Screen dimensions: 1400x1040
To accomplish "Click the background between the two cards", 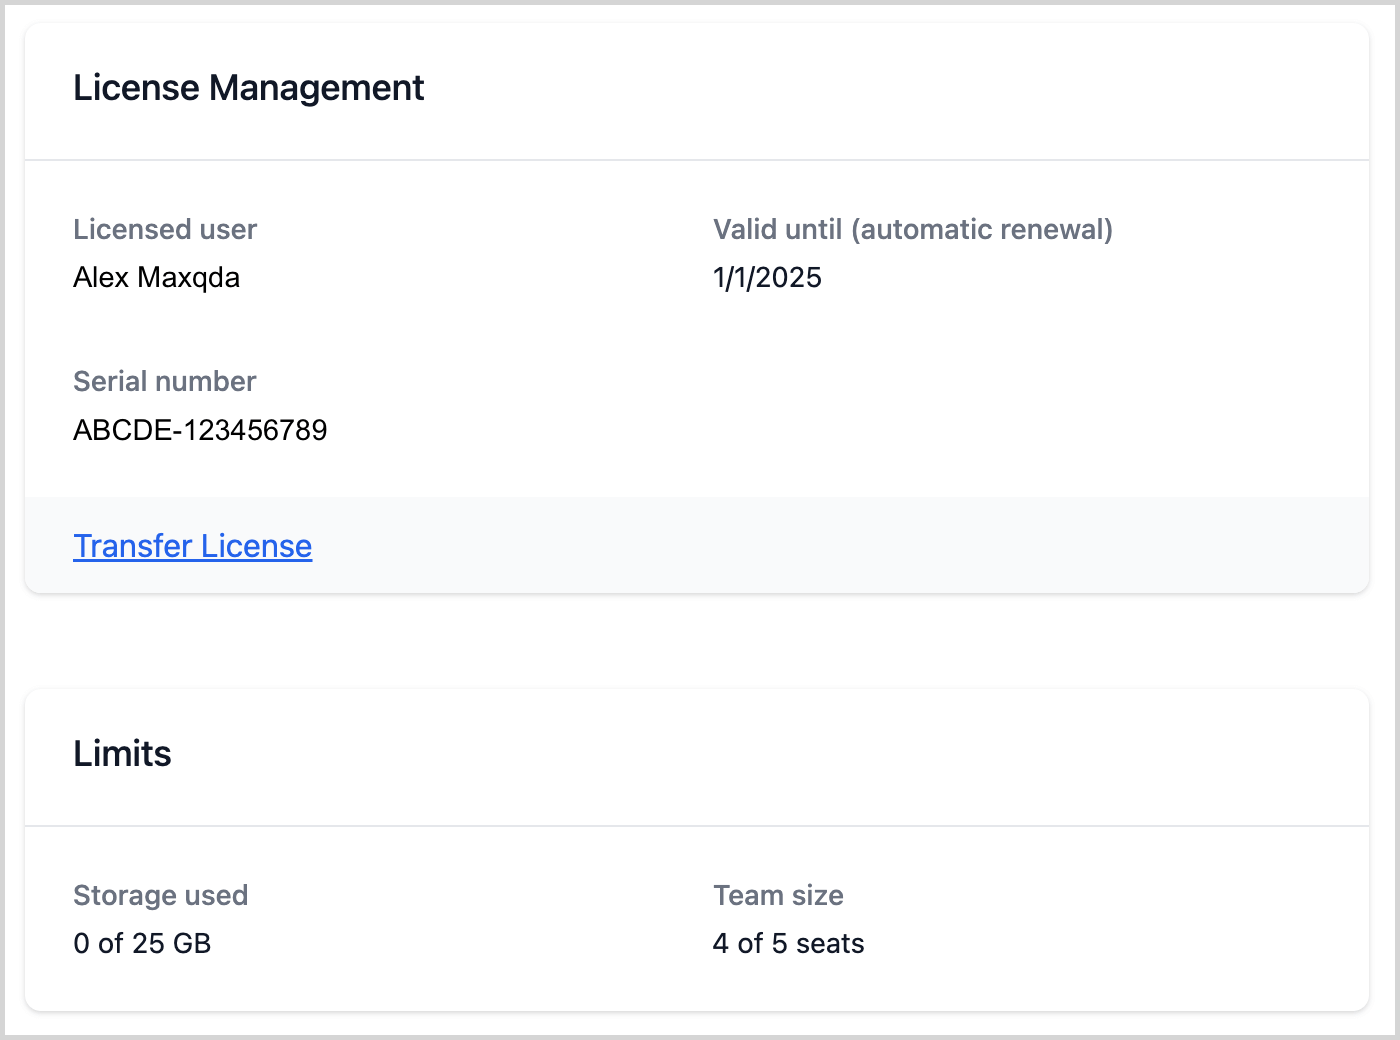I will 700,640.
